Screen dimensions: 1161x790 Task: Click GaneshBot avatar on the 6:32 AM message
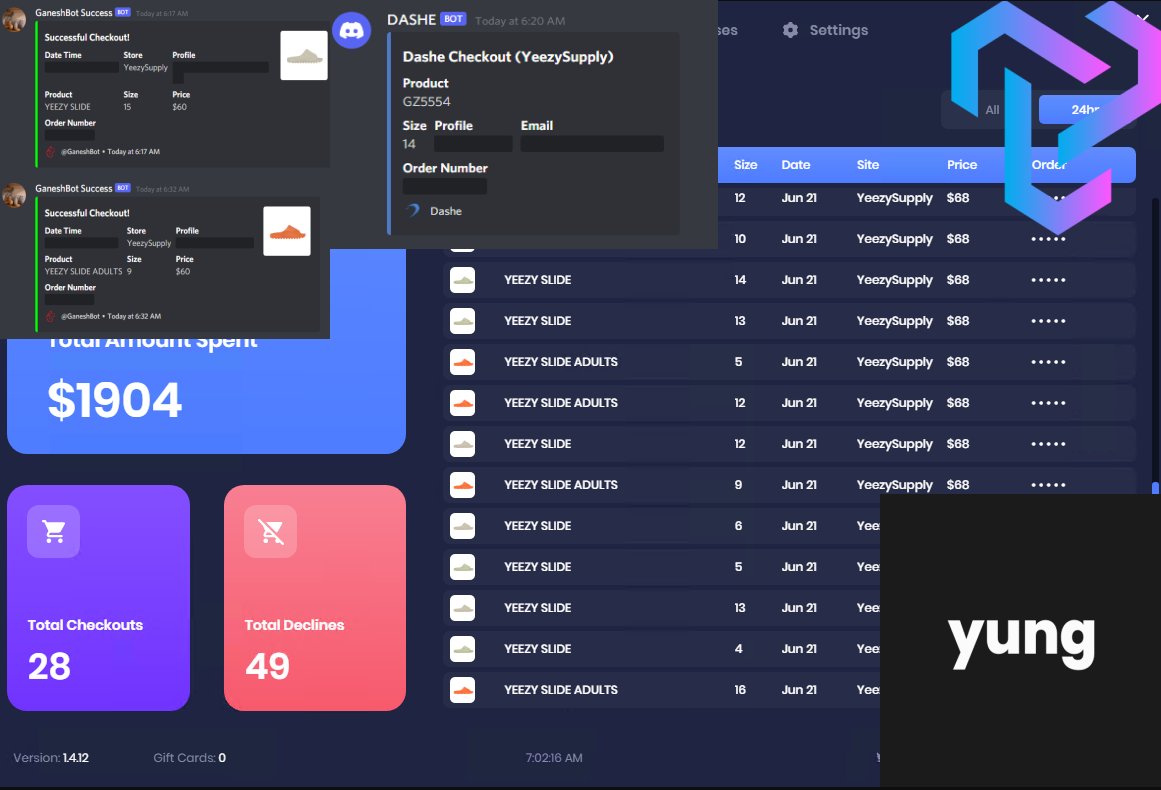(14, 195)
